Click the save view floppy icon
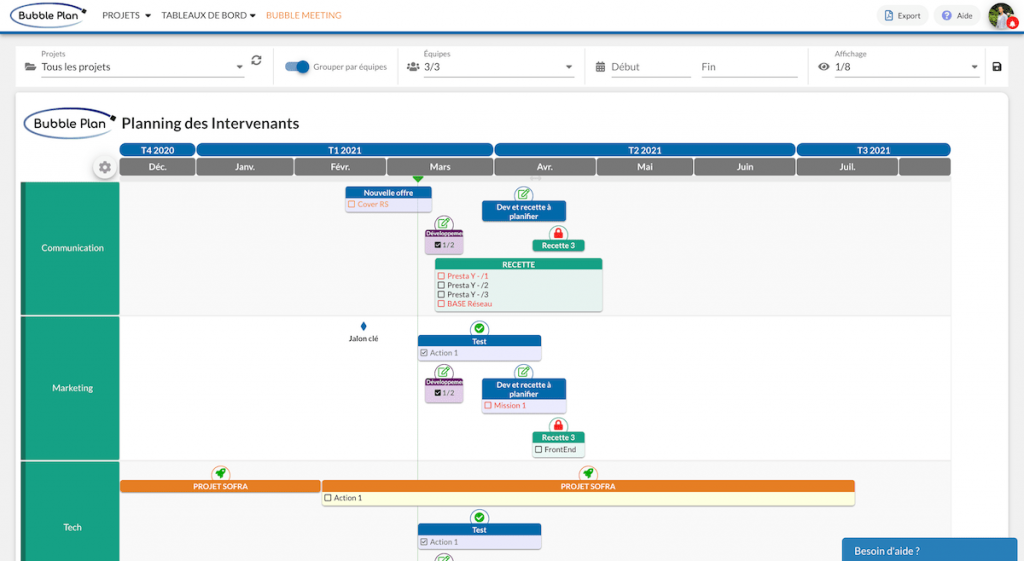1024x561 pixels. (997, 67)
